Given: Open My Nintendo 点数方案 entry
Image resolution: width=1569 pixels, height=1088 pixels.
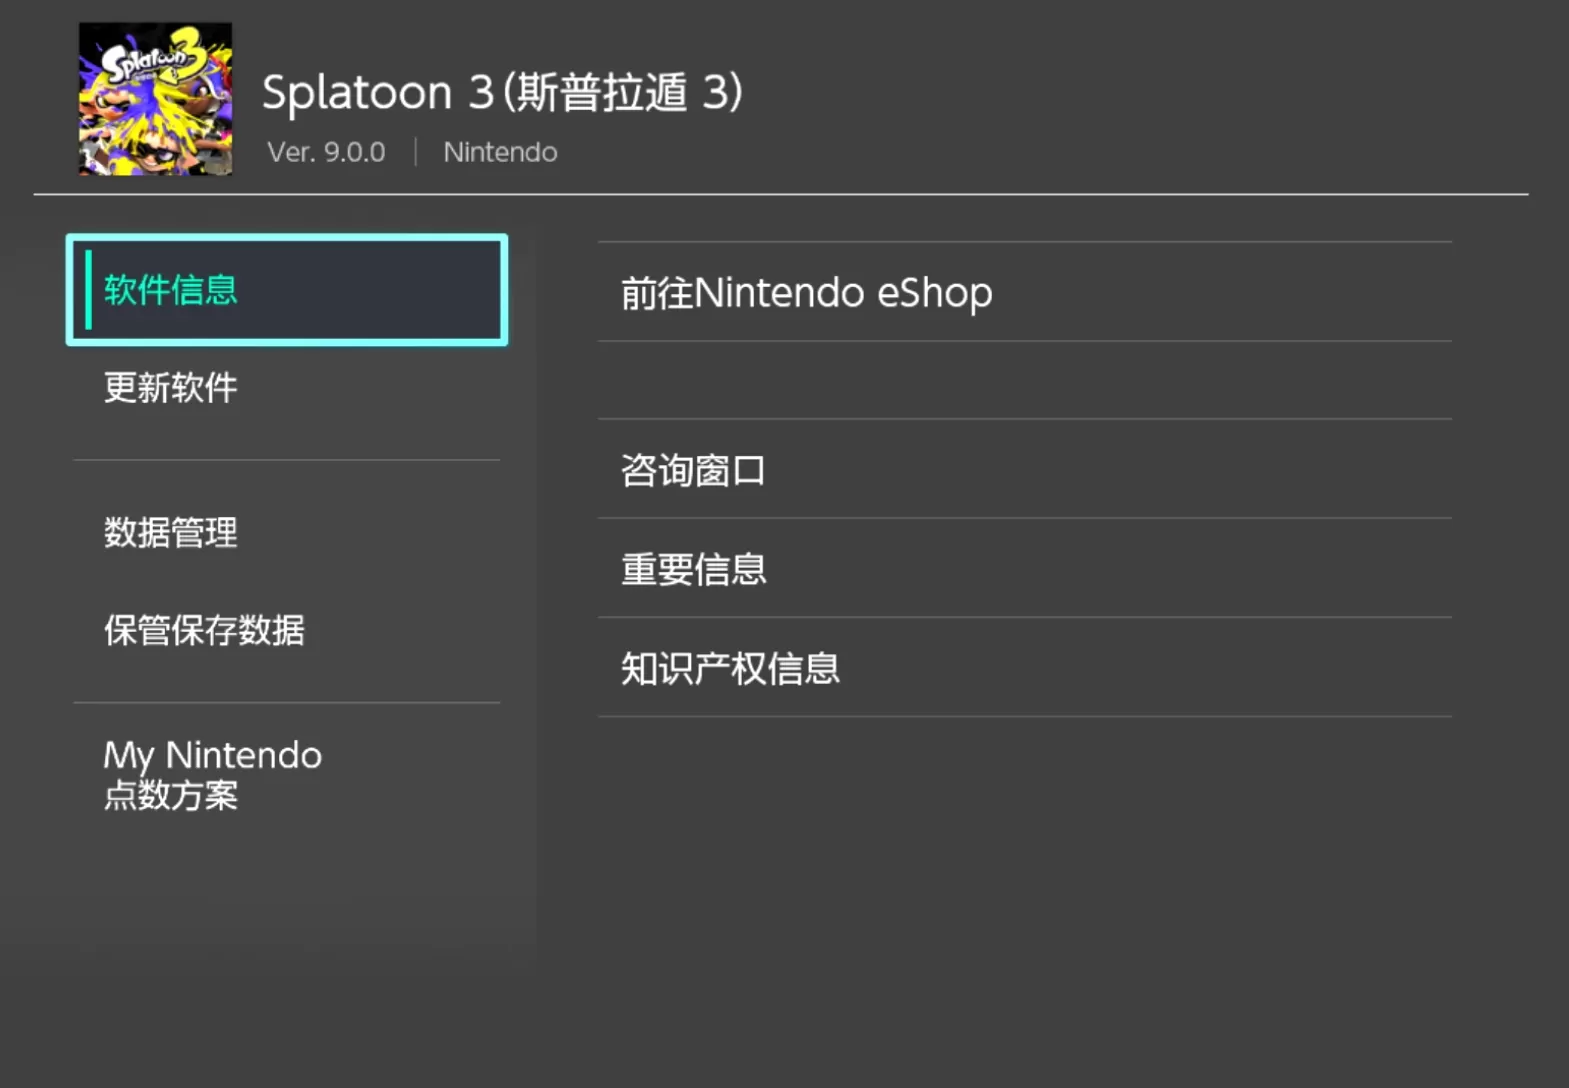Looking at the screenshot, I should click(x=212, y=774).
